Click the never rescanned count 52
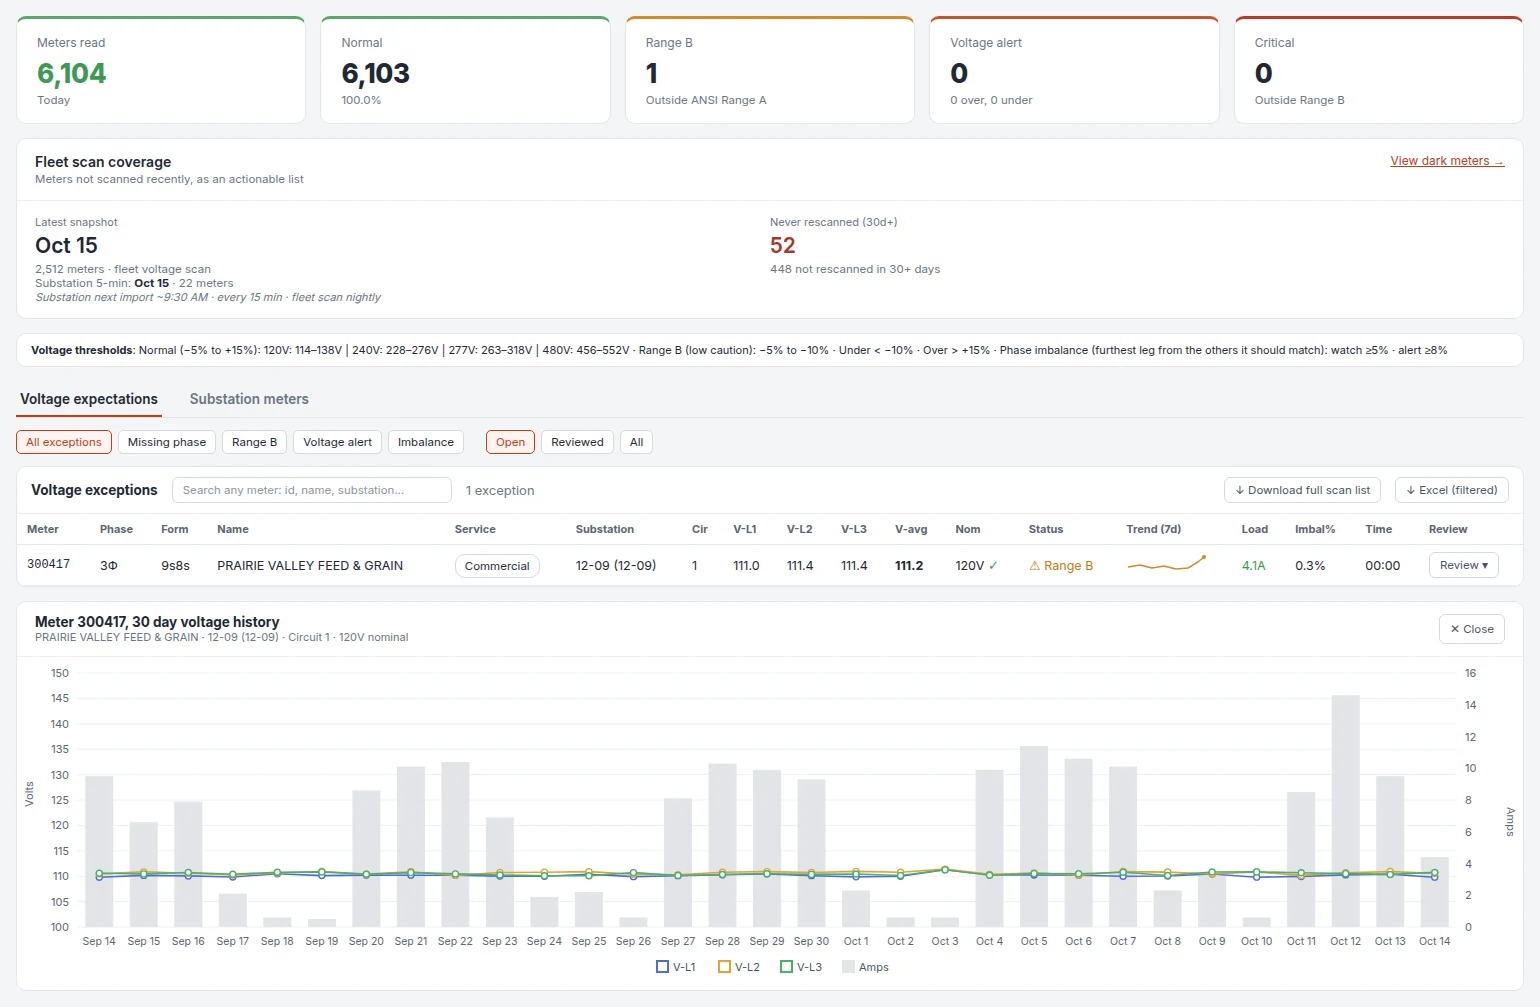The width and height of the screenshot is (1540, 1007). (783, 246)
